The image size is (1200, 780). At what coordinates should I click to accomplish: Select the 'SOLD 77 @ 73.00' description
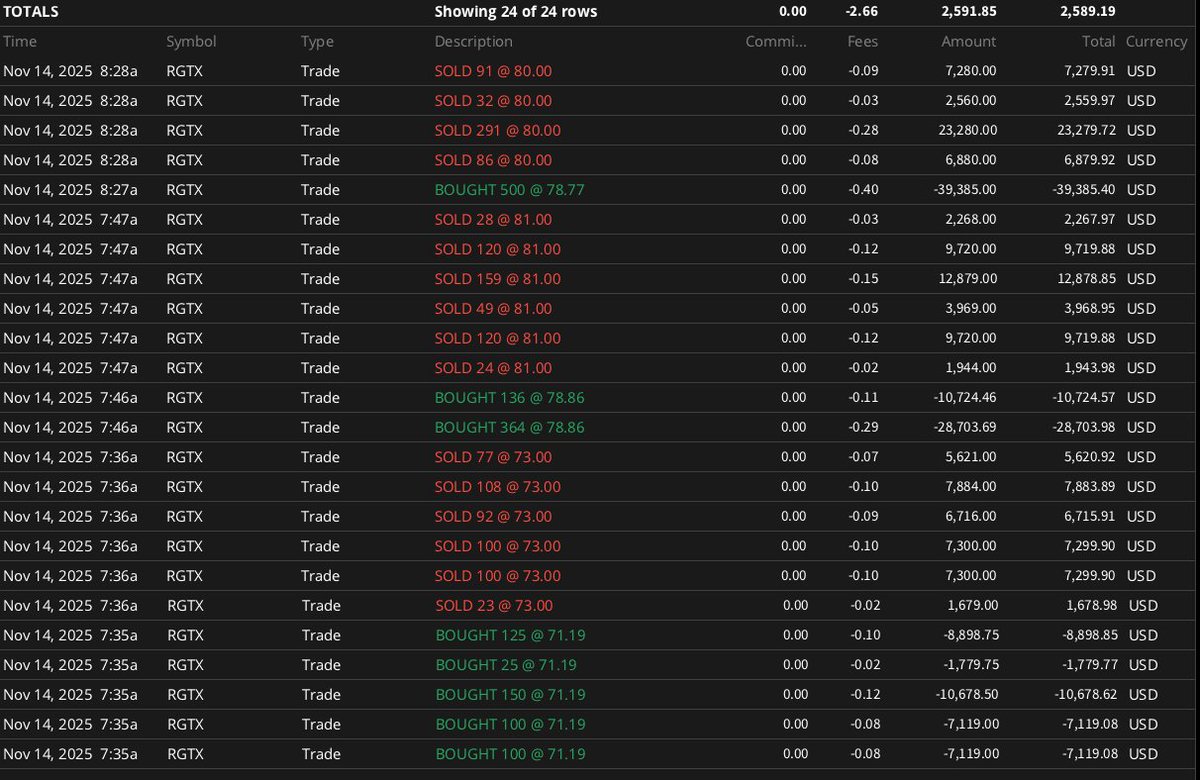(493, 457)
